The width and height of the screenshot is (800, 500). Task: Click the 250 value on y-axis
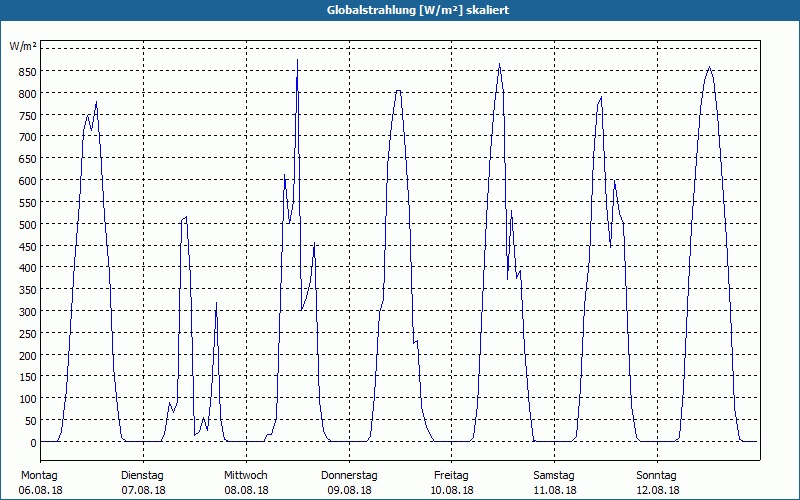pyautogui.click(x=28, y=334)
